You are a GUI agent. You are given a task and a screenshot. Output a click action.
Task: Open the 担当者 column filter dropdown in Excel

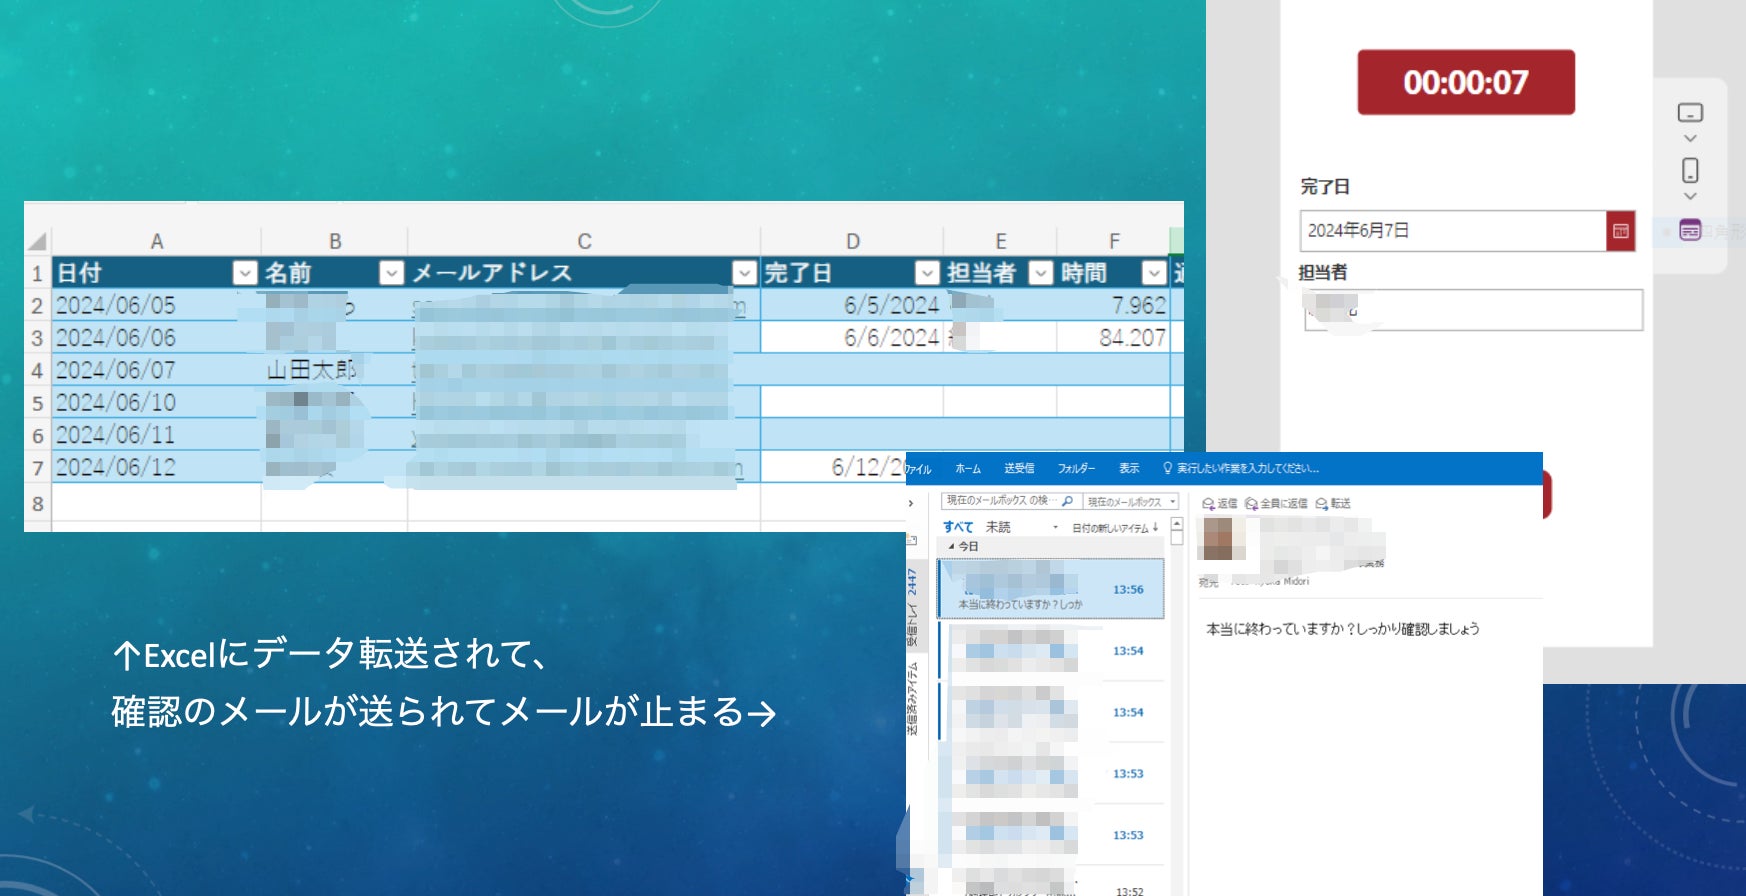1041,272
